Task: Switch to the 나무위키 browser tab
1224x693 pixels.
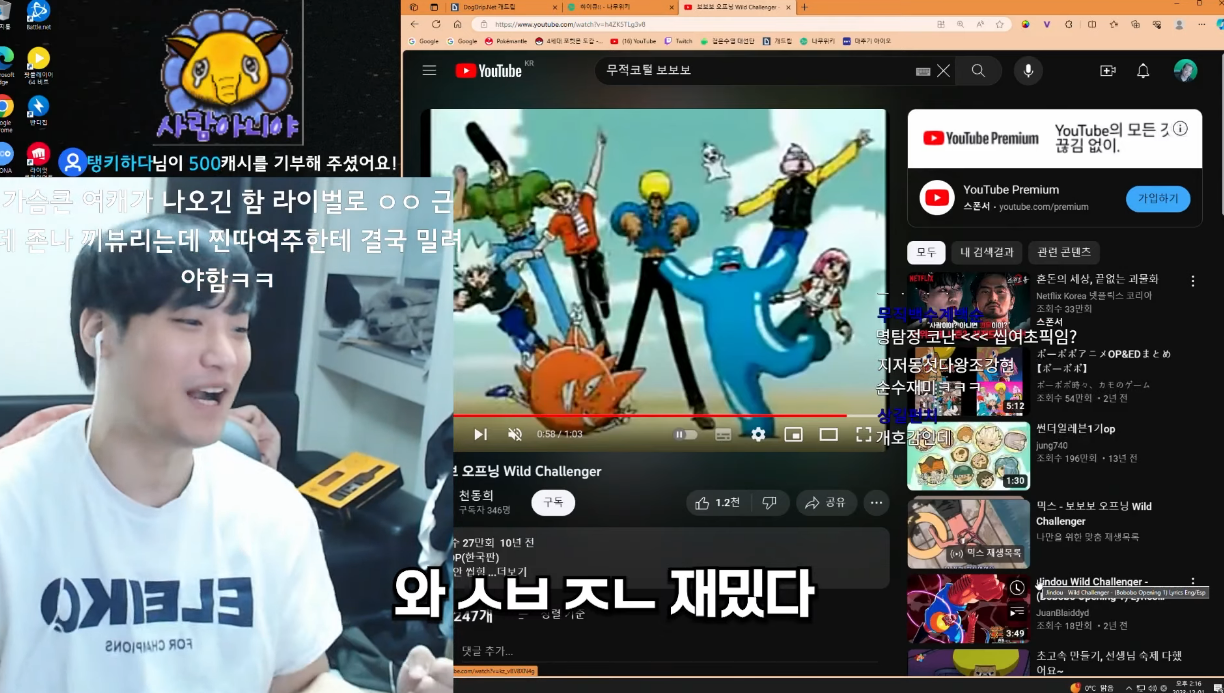Action: pyautogui.click(x=616, y=7)
